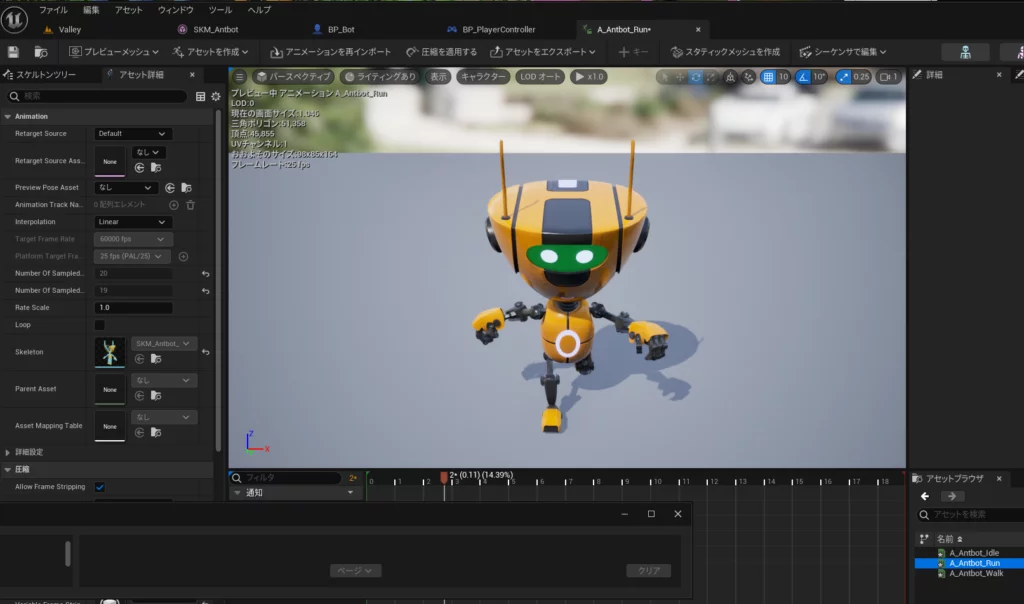1024x604 pixels.
Task: Click the details panel gear settings icon
Action: tap(215, 96)
